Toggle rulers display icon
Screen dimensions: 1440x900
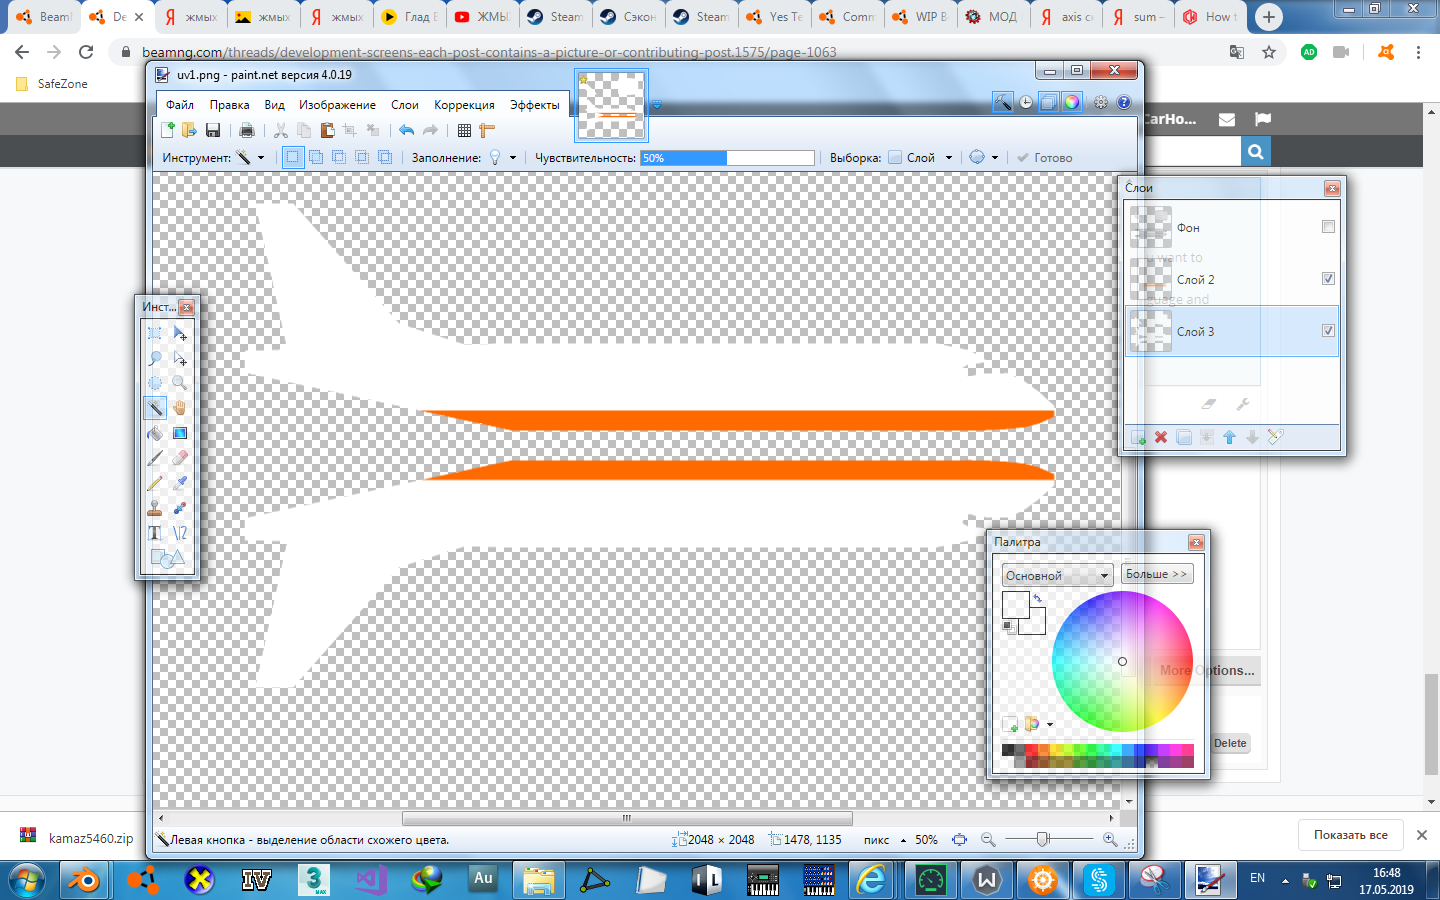[x=487, y=130]
